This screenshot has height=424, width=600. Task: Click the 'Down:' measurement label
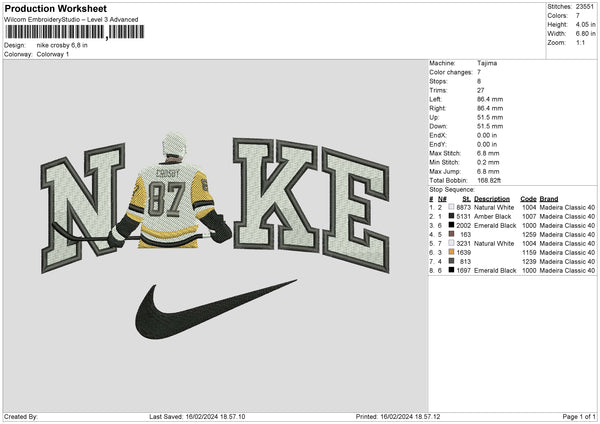[438, 126]
